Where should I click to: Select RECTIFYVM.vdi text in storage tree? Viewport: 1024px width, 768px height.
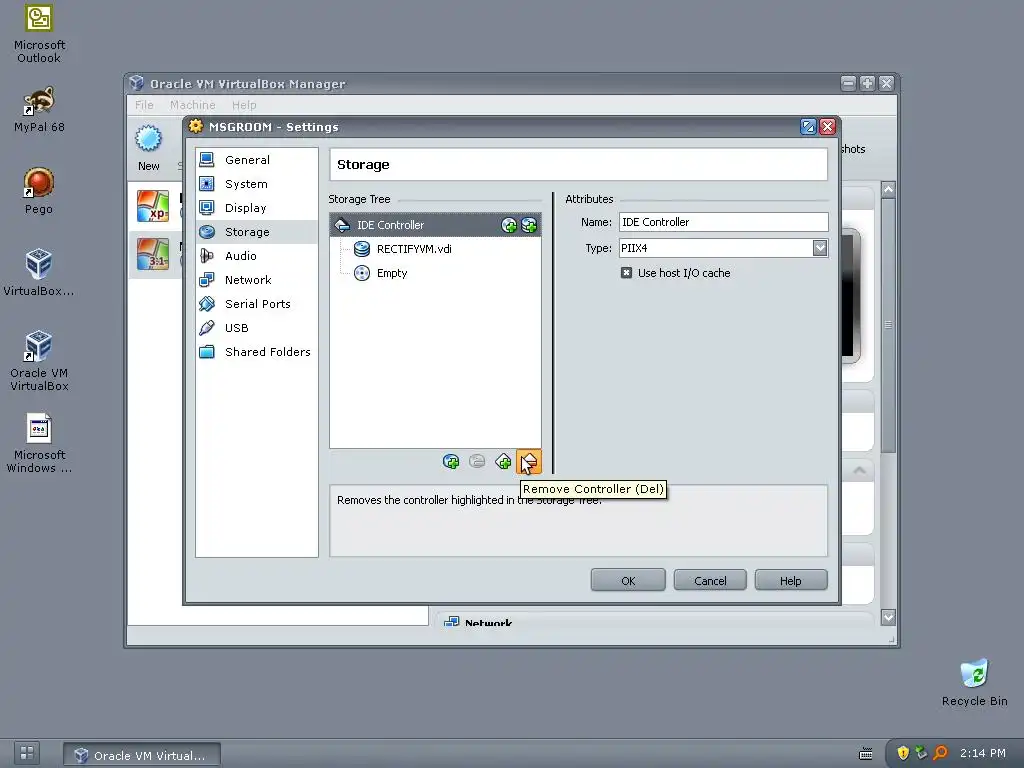(x=414, y=249)
